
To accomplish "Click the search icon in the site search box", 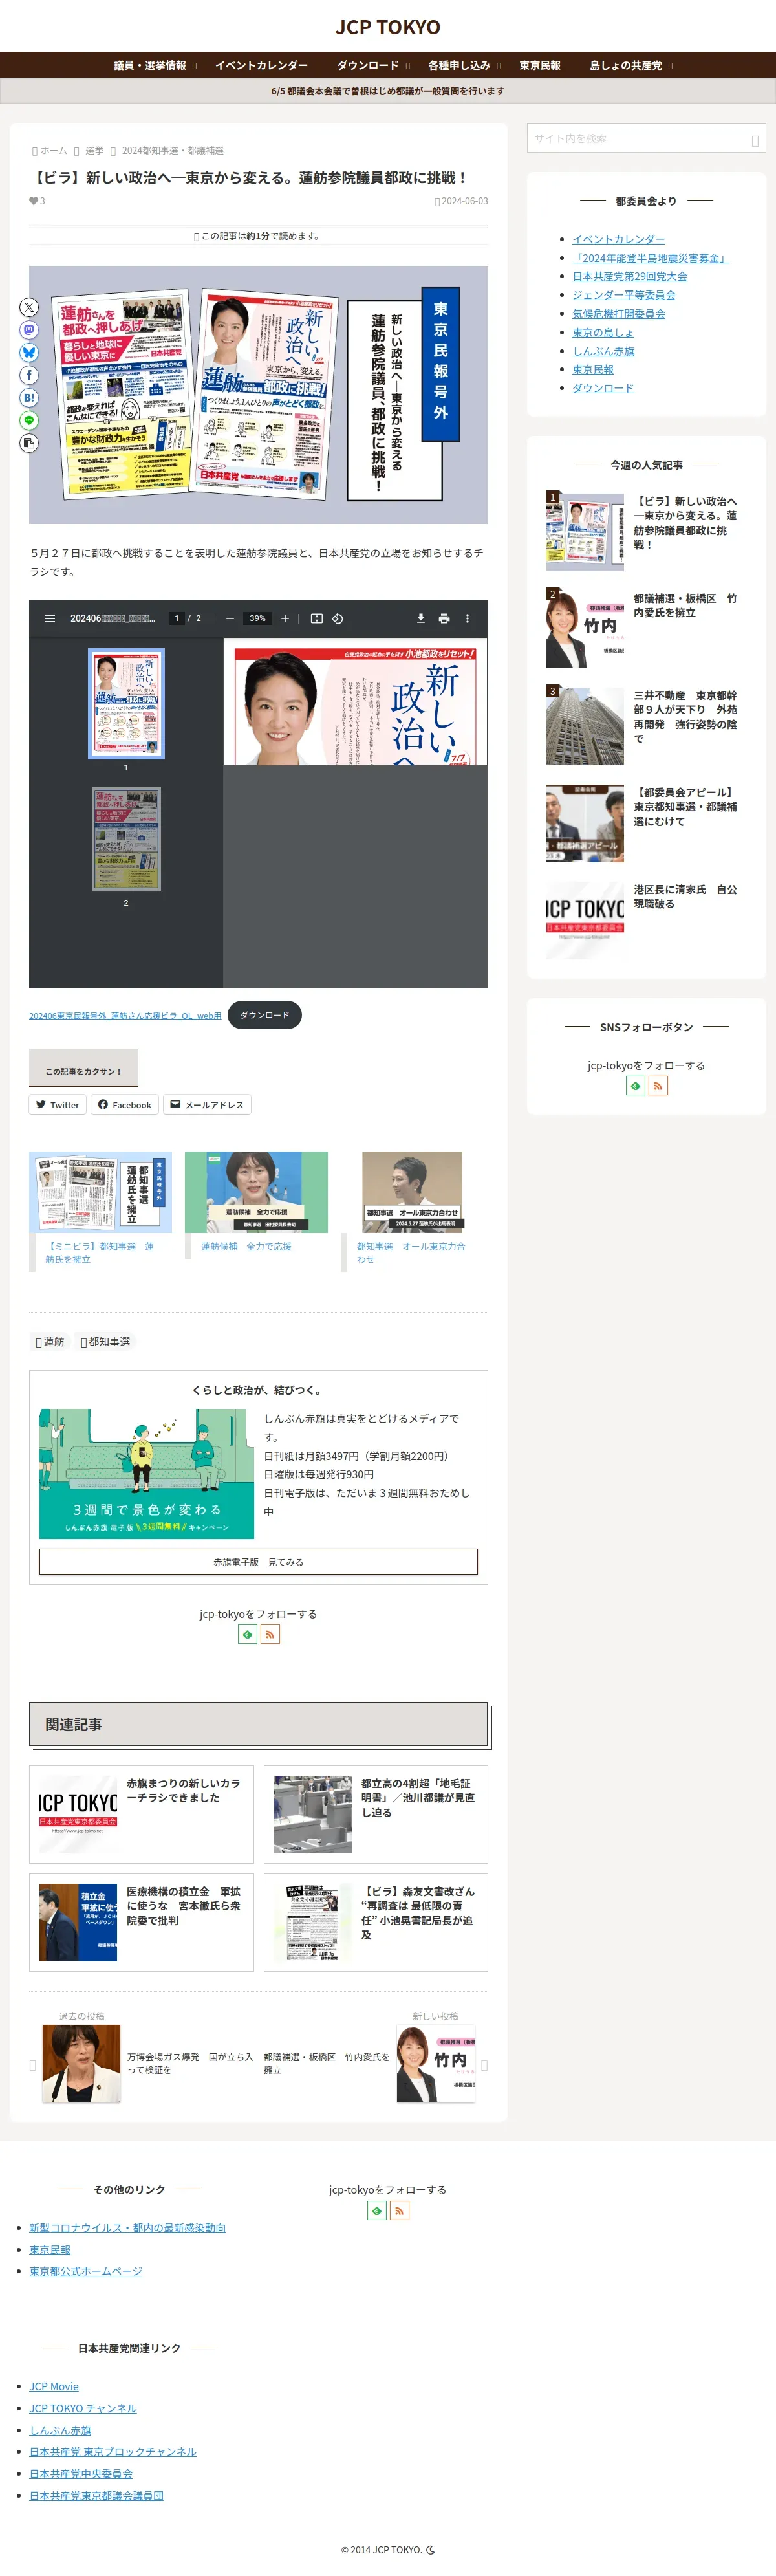I will [755, 140].
